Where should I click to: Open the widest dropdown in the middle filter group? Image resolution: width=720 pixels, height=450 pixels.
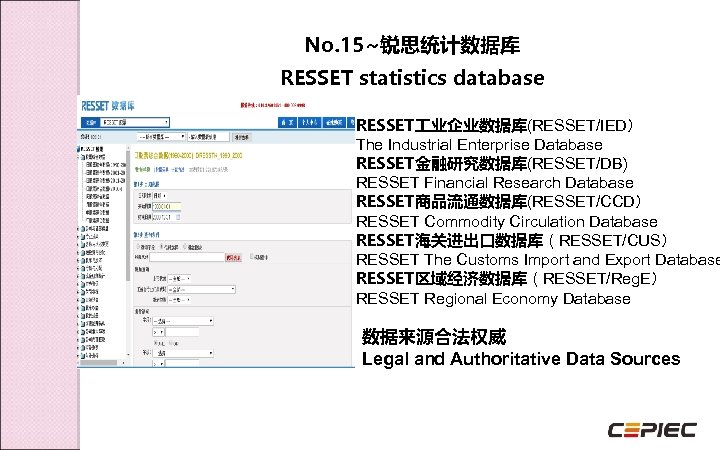click(202, 289)
